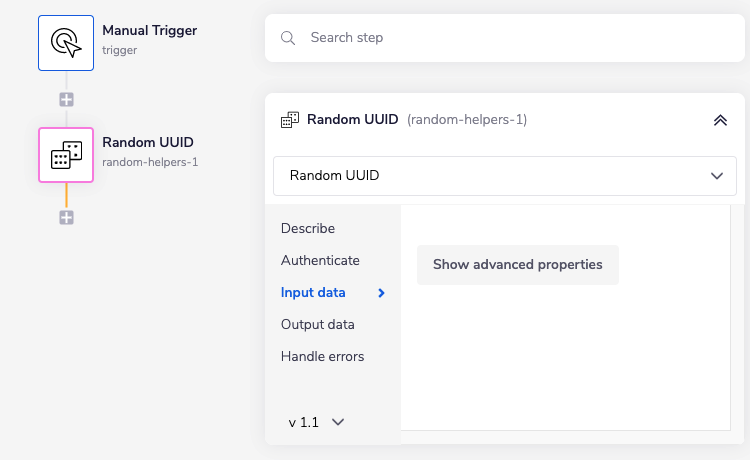Open the Authenticate section
Viewport: 750px width, 460px height.
pos(320,261)
